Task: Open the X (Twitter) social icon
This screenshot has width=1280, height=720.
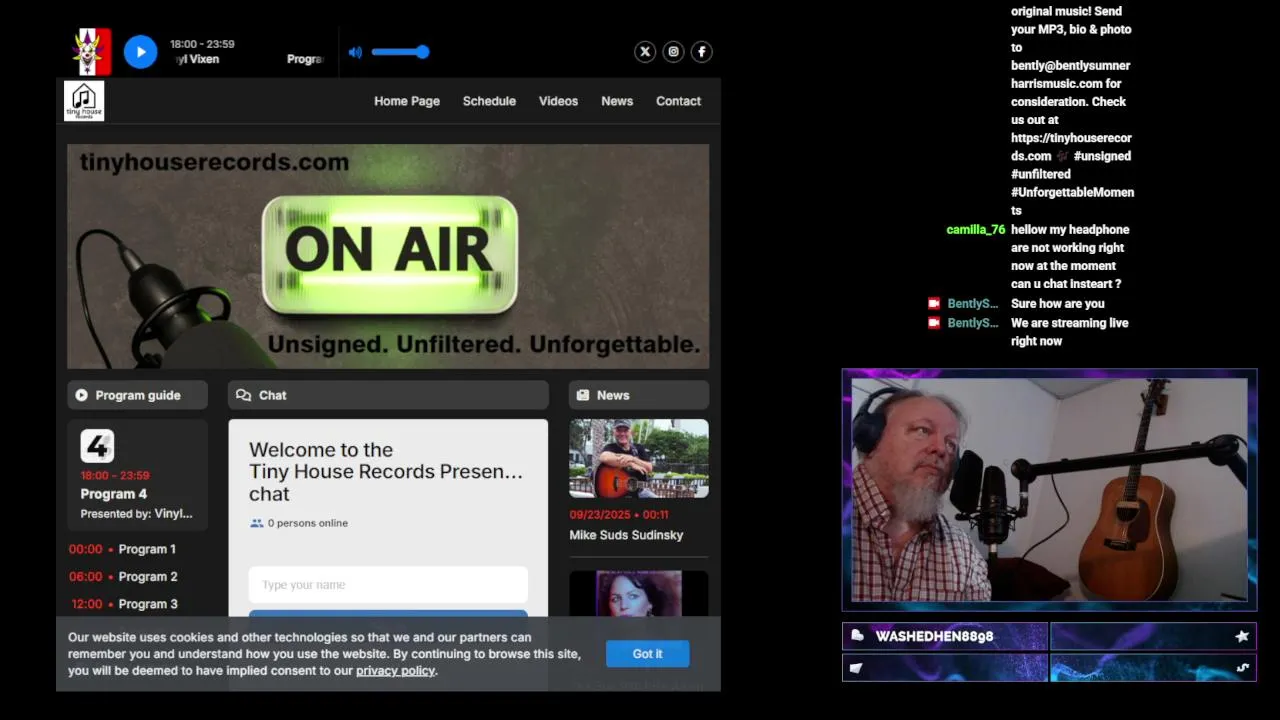Action: [645, 52]
